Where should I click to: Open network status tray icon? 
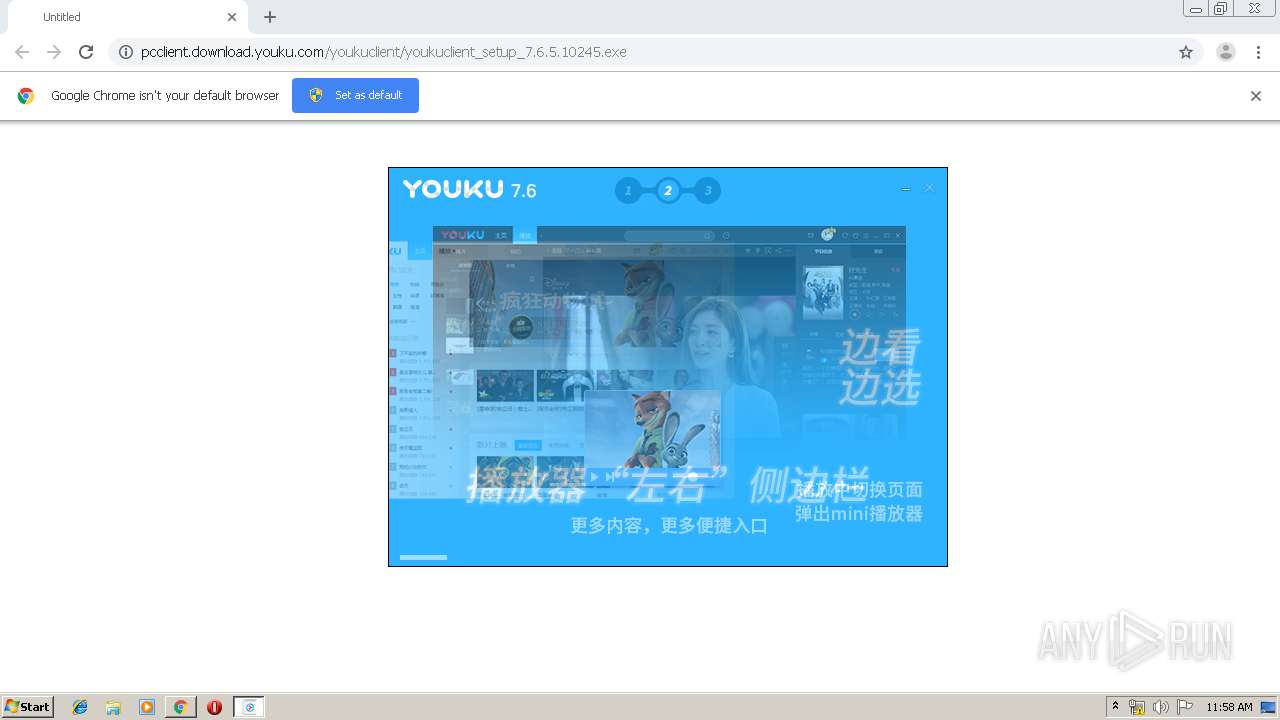point(1137,707)
